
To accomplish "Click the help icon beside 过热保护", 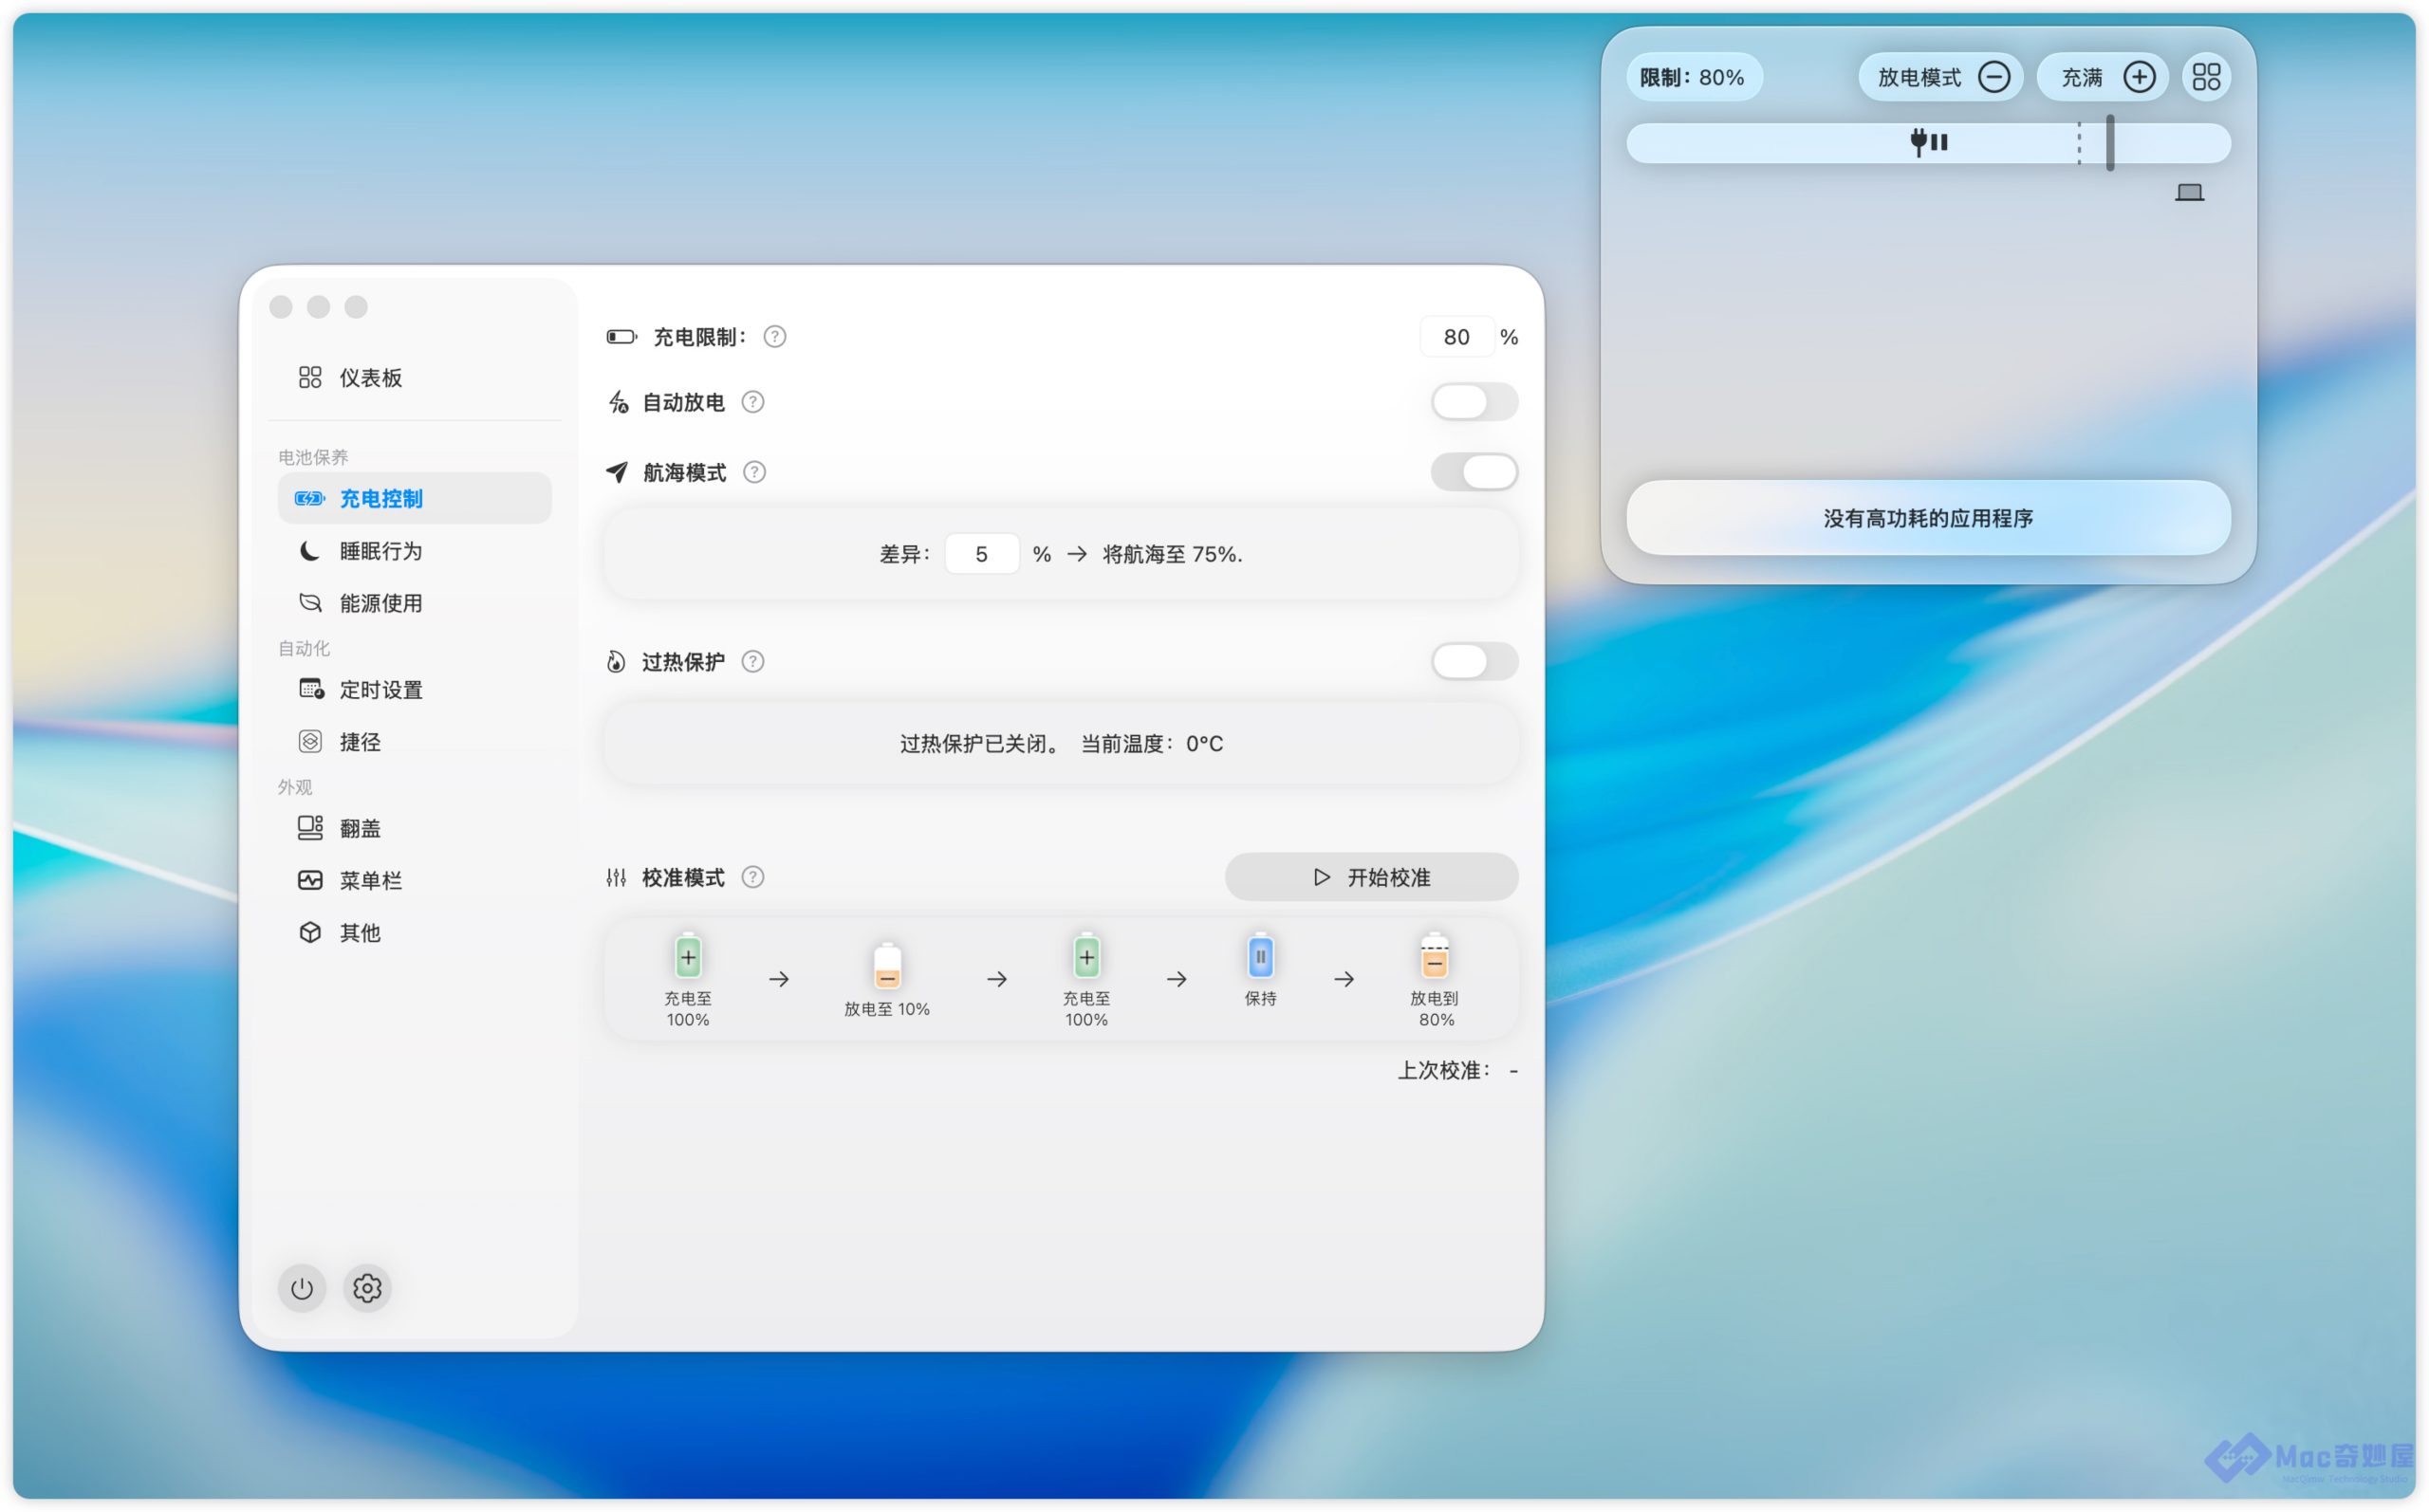I will tap(753, 661).
